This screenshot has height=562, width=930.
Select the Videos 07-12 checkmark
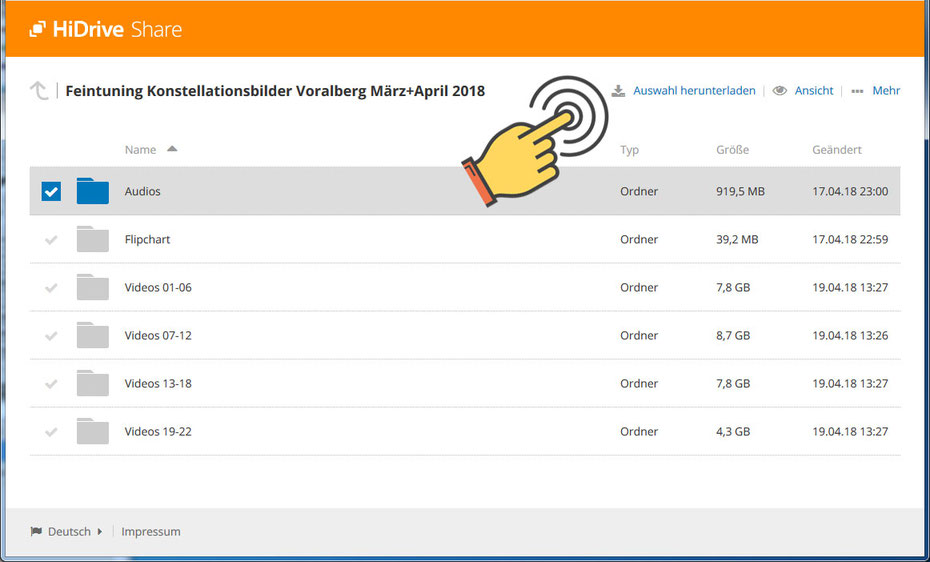[51, 336]
